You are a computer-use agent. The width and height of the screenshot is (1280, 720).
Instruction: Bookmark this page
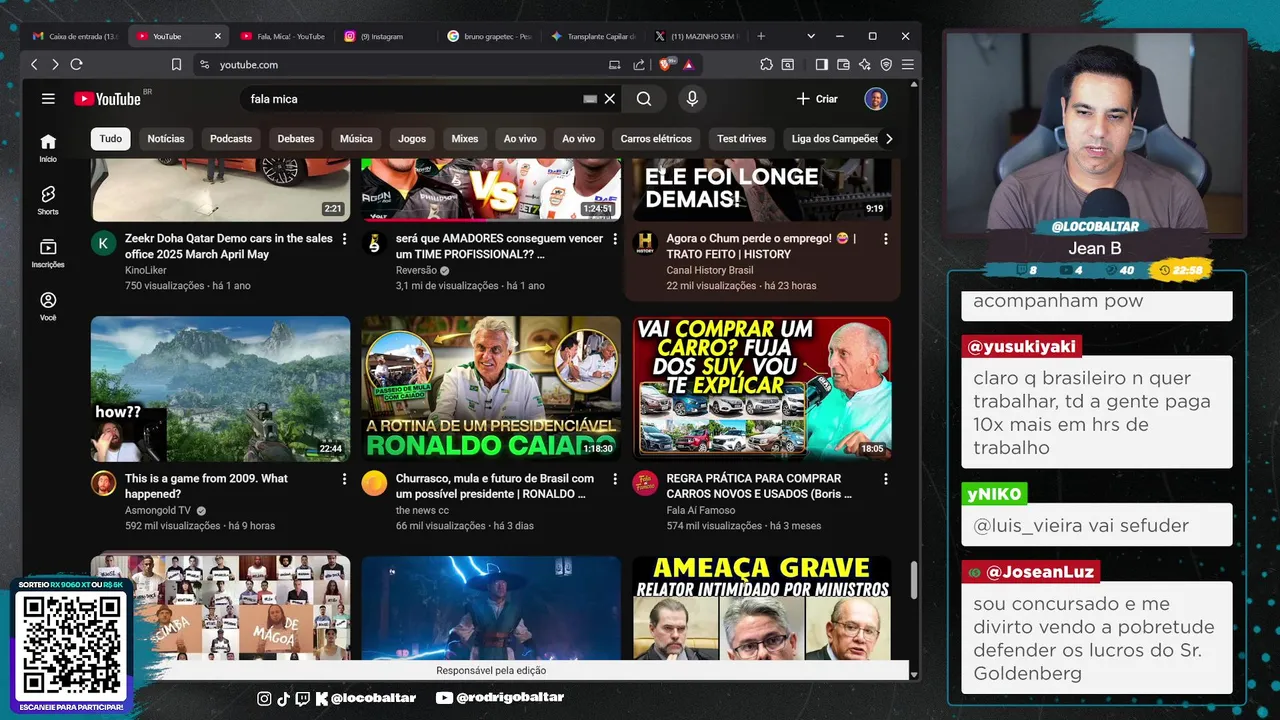pos(176,64)
